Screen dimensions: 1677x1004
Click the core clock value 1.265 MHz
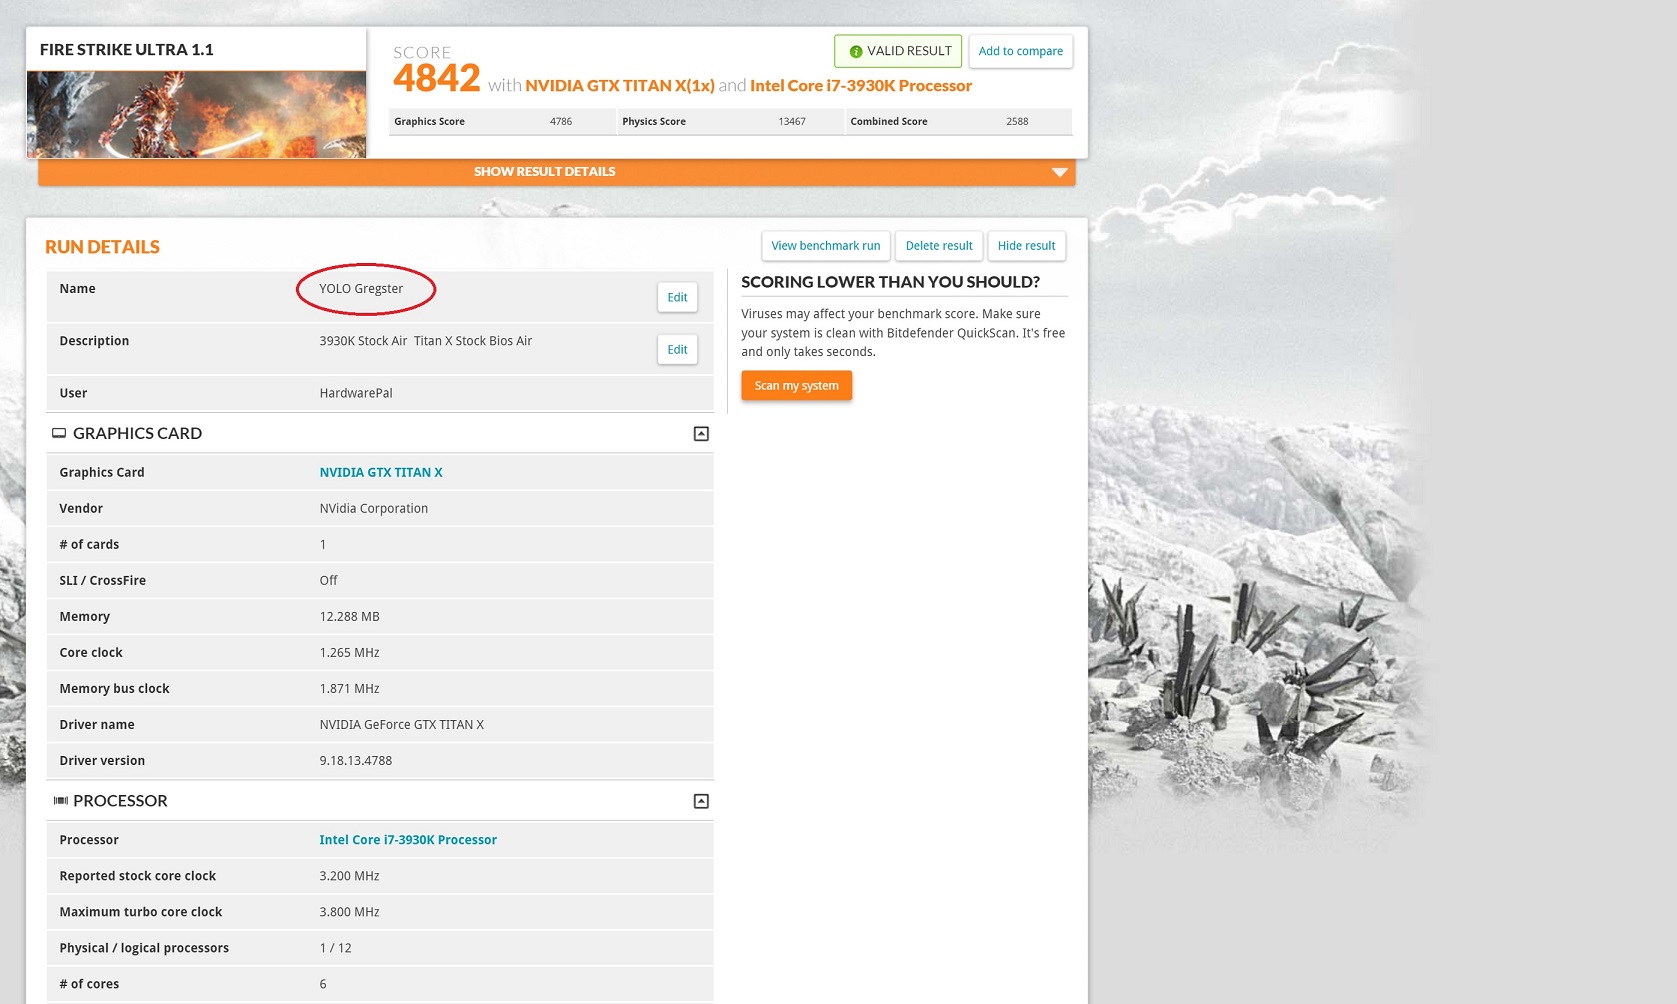pos(349,652)
